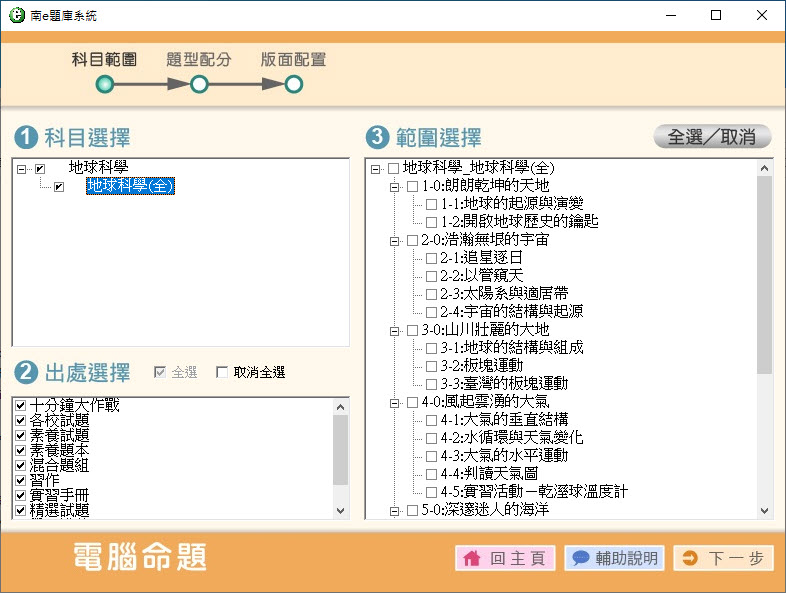Click the app logo in title bar
This screenshot has width=786, height=593.
click(x=16, y=16)
